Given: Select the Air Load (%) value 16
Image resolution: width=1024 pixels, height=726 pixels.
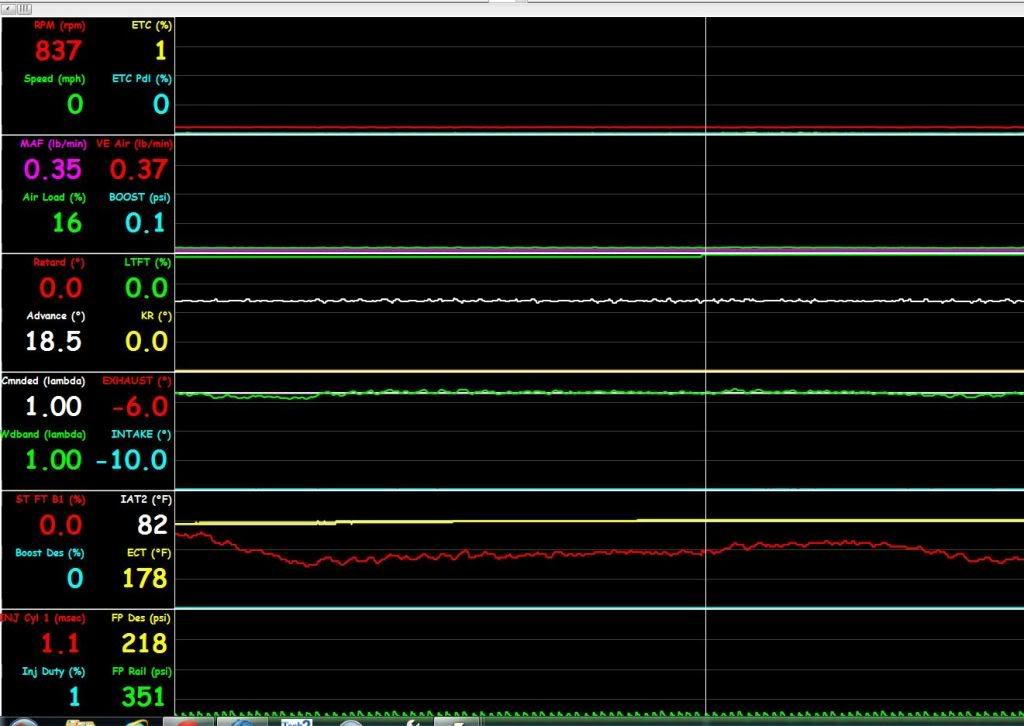Looking at the screenshot, I should tap(67, 222).
